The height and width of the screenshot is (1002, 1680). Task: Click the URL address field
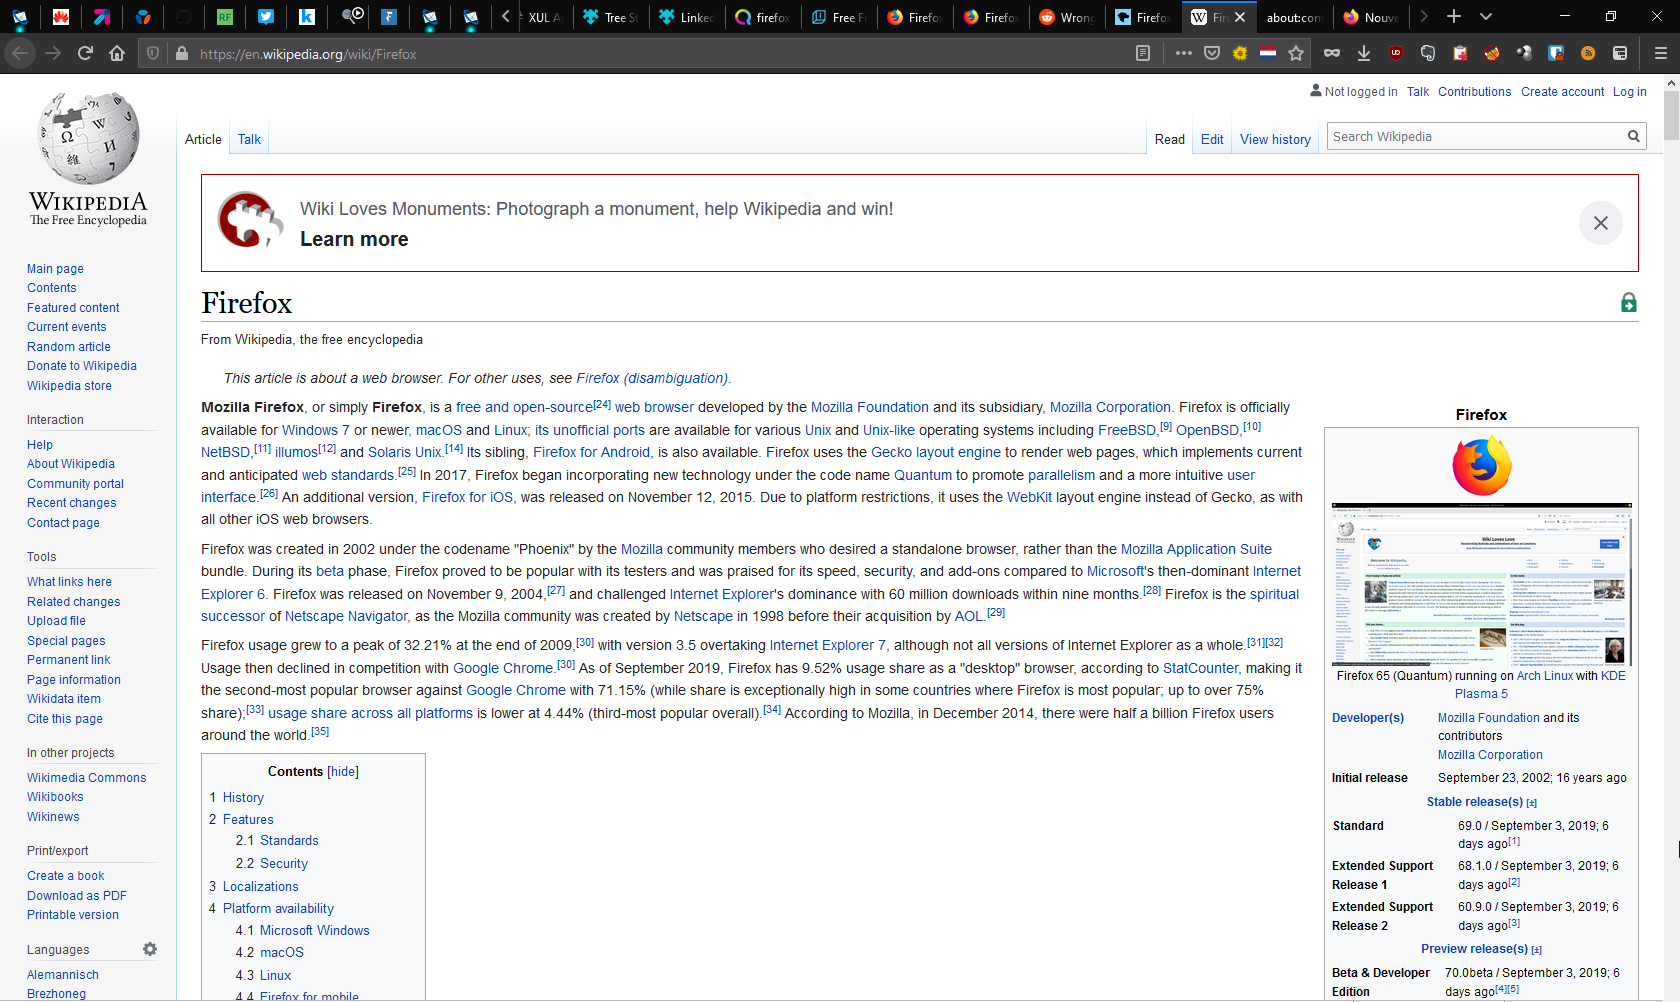pos(660,54)
